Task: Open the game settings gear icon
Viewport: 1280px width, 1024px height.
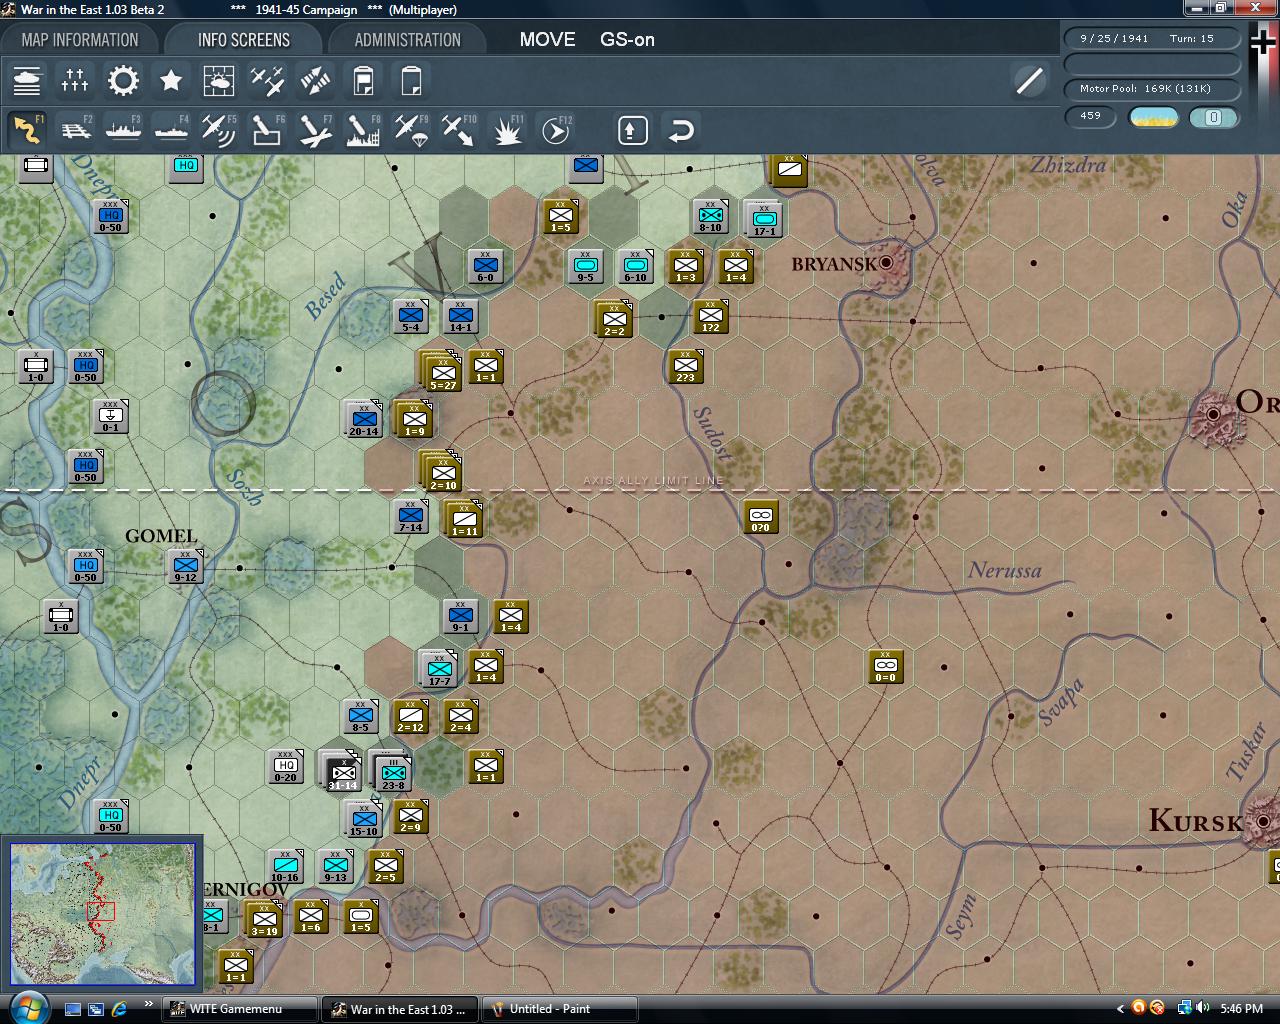Action: tap(123, 80)
